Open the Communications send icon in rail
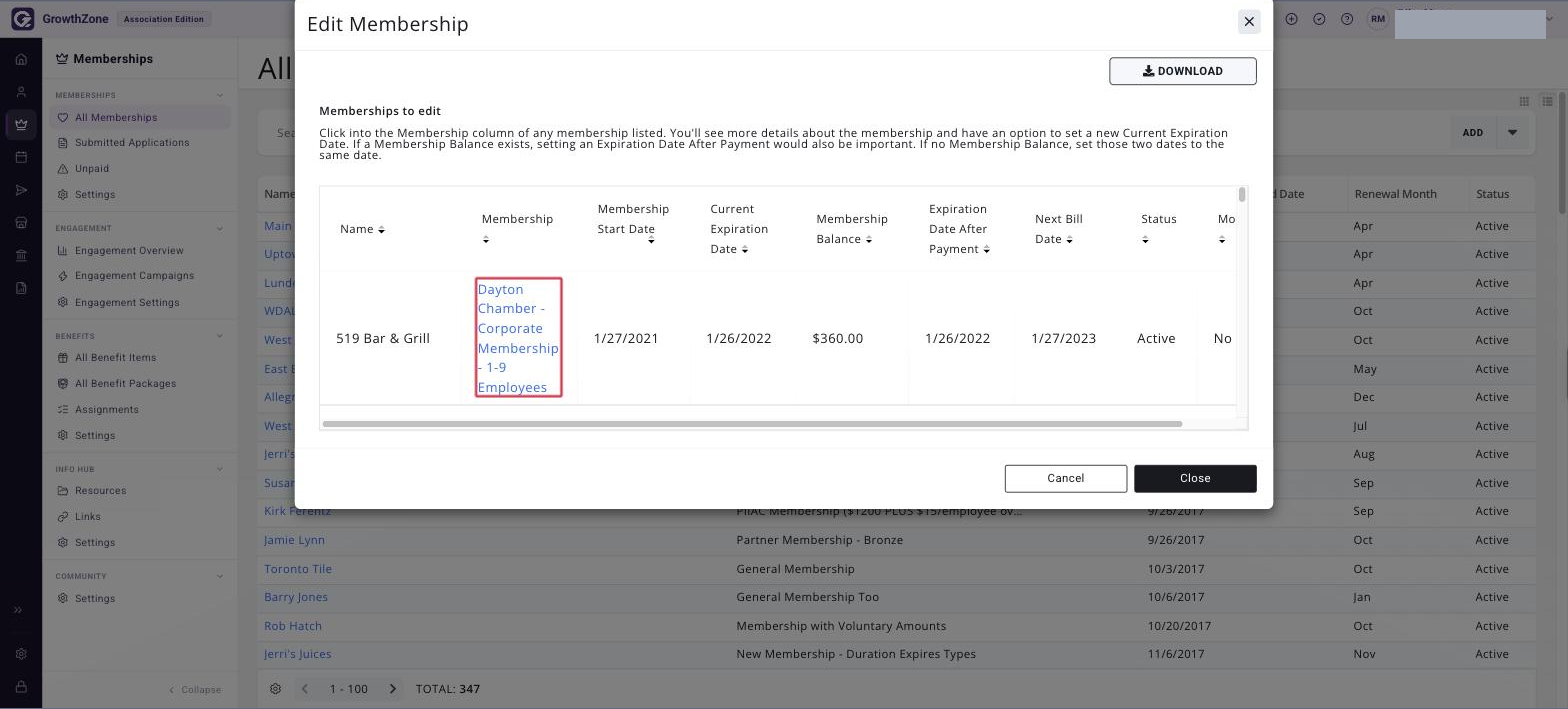The height and width of the screenshot is (709, 1568). coord(21,190)
